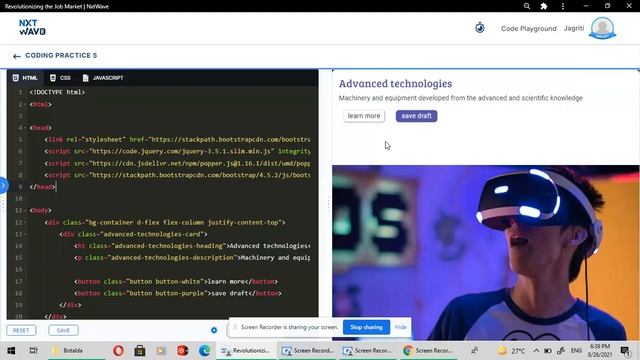Switch to the first Screen Record... taskbar window
Screen dimensions: 640x360
[307, 351]
